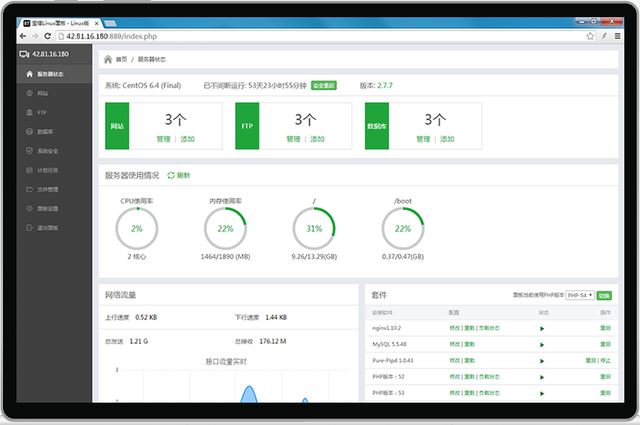Click the green play status icon for nginx
The width and height of the screenshot is (640, 425).
coord(542,327)
